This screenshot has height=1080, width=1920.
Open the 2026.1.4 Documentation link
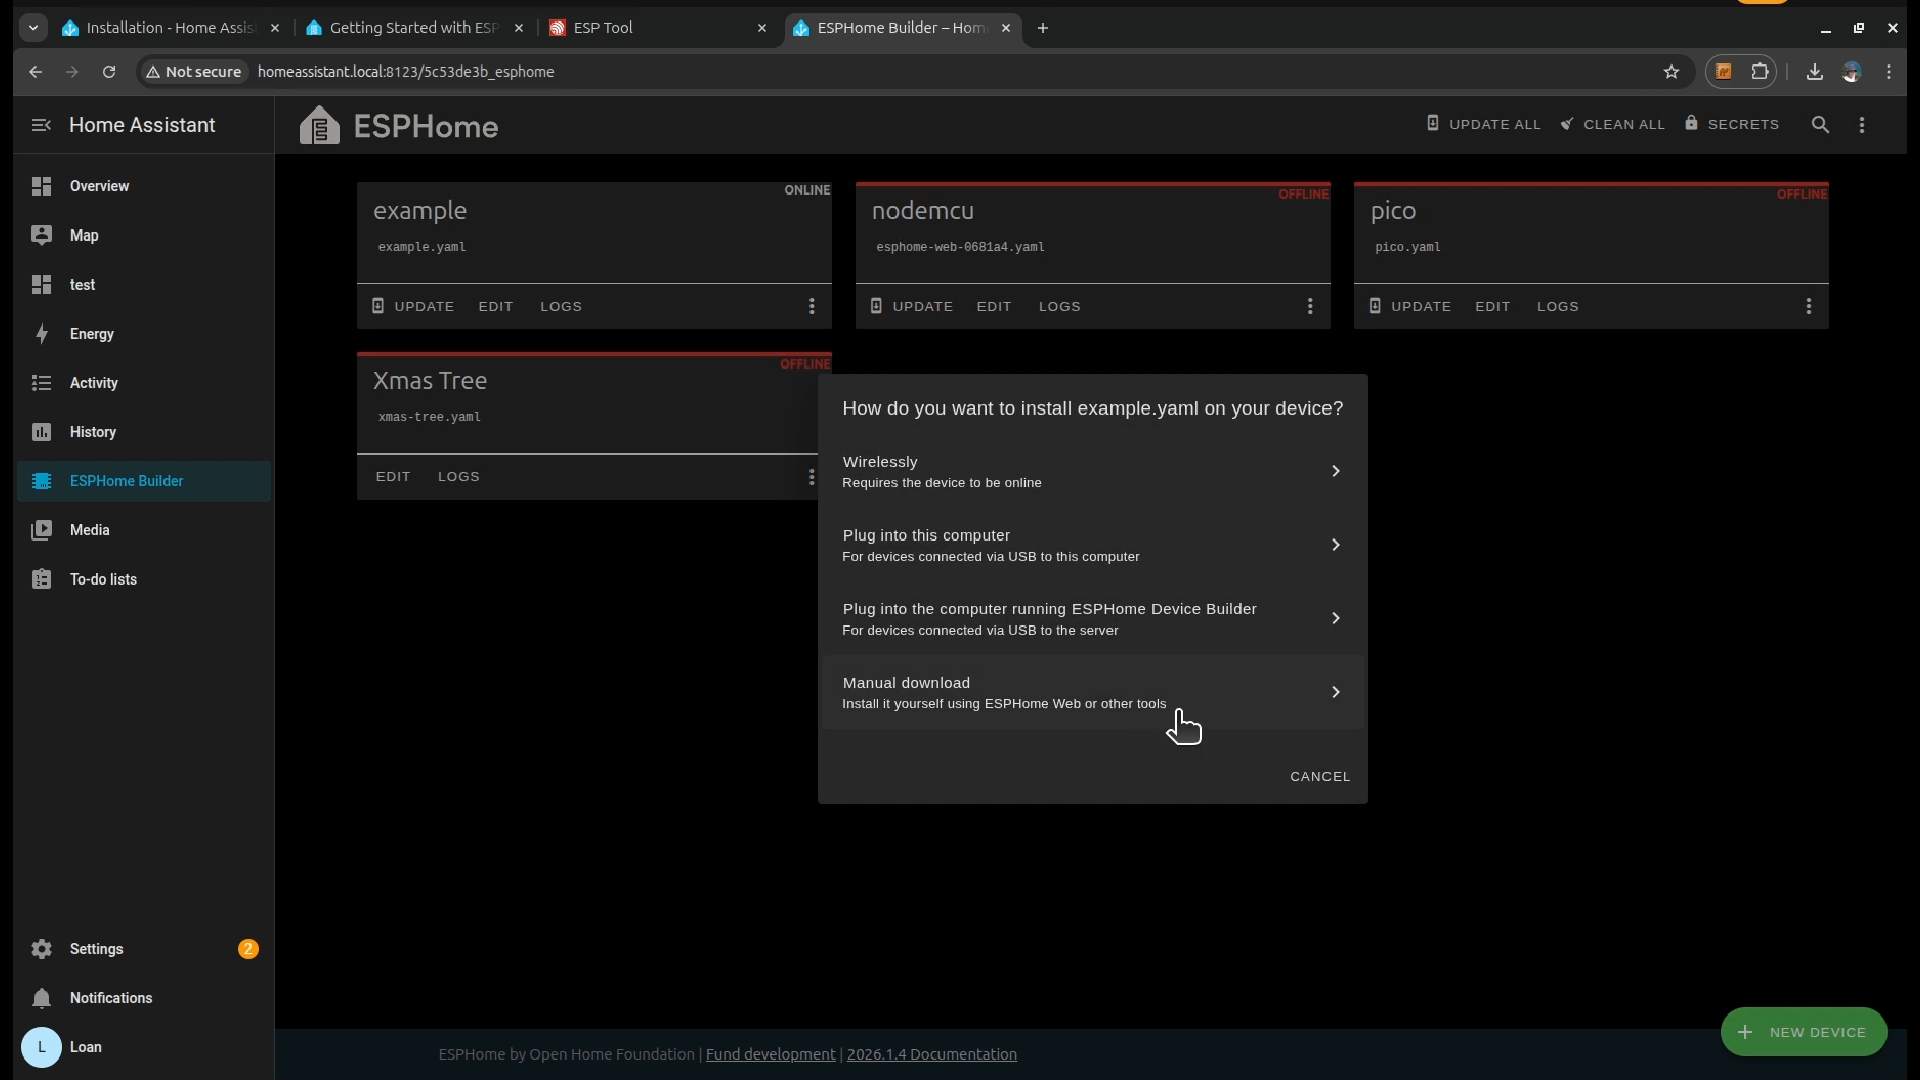point(932,1054)
